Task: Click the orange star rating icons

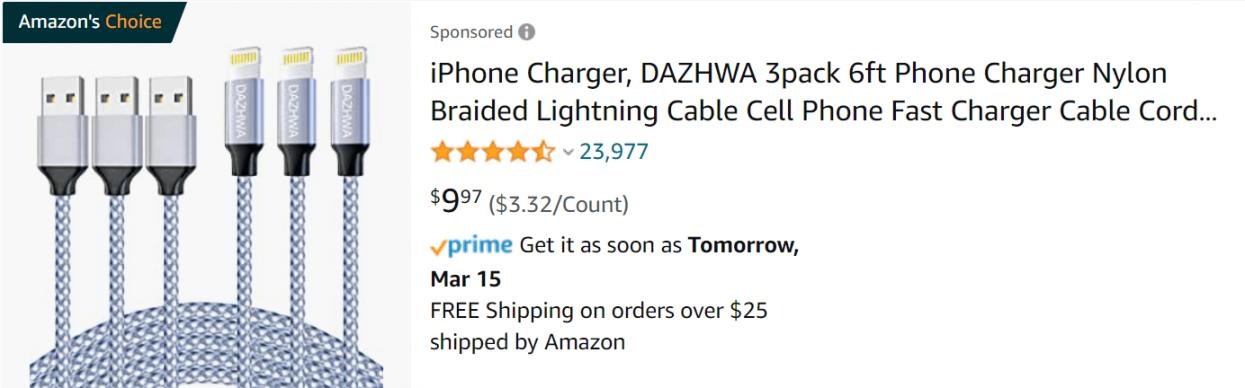Action: (x=492, y=152)
